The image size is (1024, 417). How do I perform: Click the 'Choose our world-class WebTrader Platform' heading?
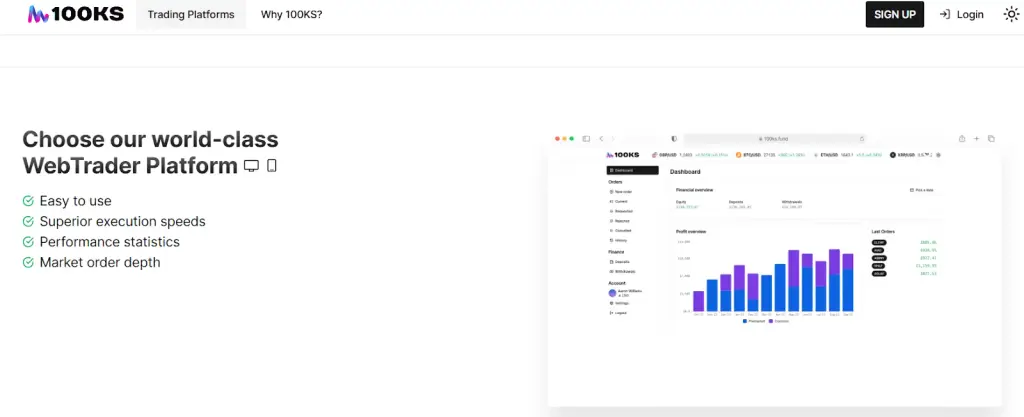pyautogui.click(x=150, y=153)
